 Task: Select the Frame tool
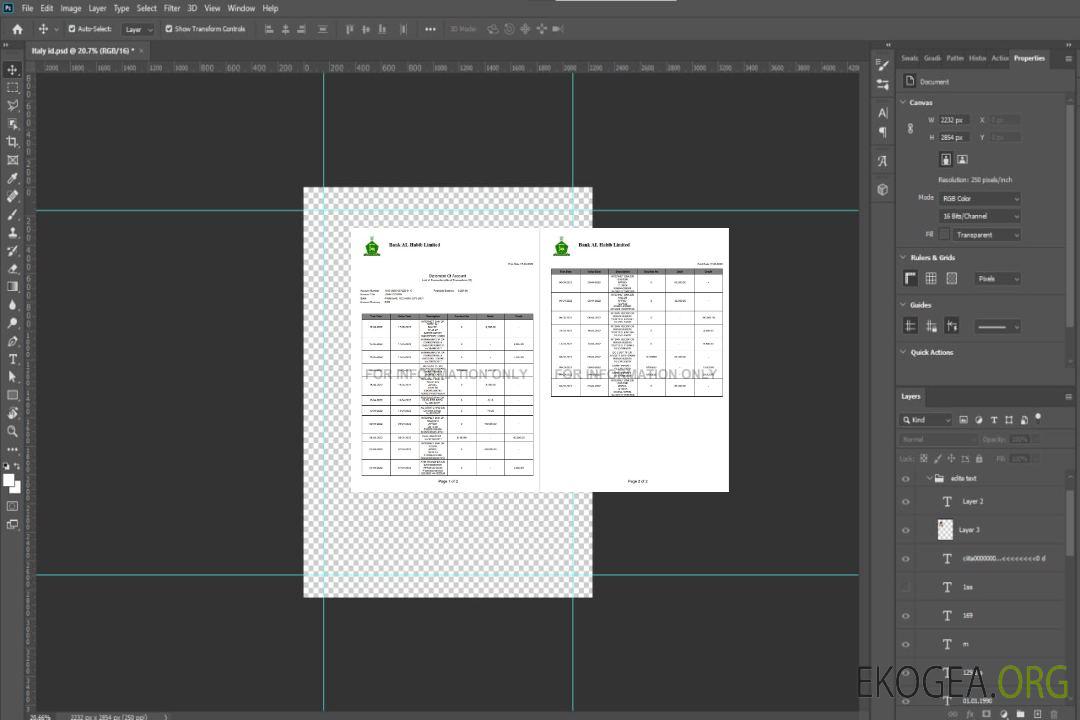point(12,160)
